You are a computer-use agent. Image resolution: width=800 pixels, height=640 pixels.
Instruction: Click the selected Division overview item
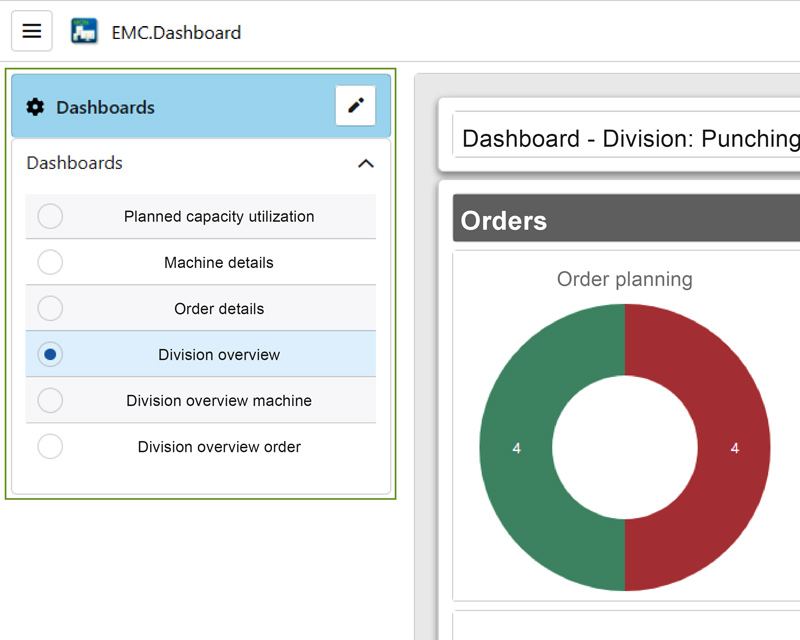pyautogui.click(x=219, y=354)
